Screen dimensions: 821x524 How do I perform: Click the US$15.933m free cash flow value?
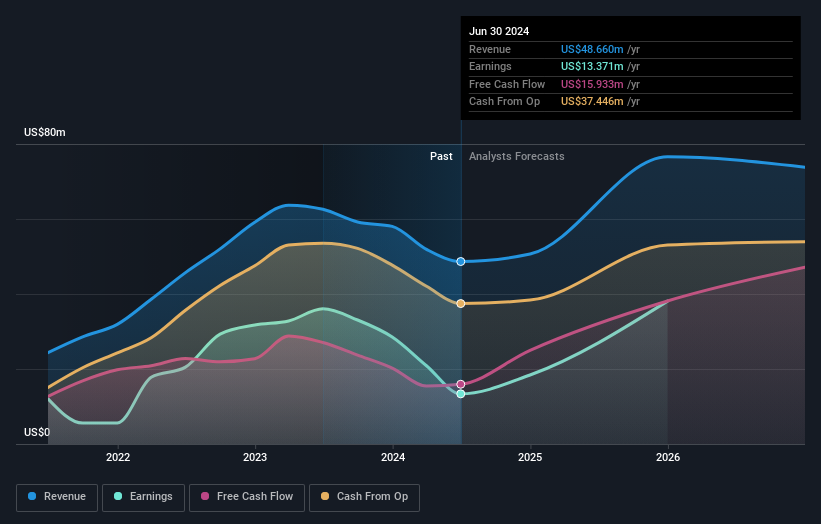(x=592, y=84)
